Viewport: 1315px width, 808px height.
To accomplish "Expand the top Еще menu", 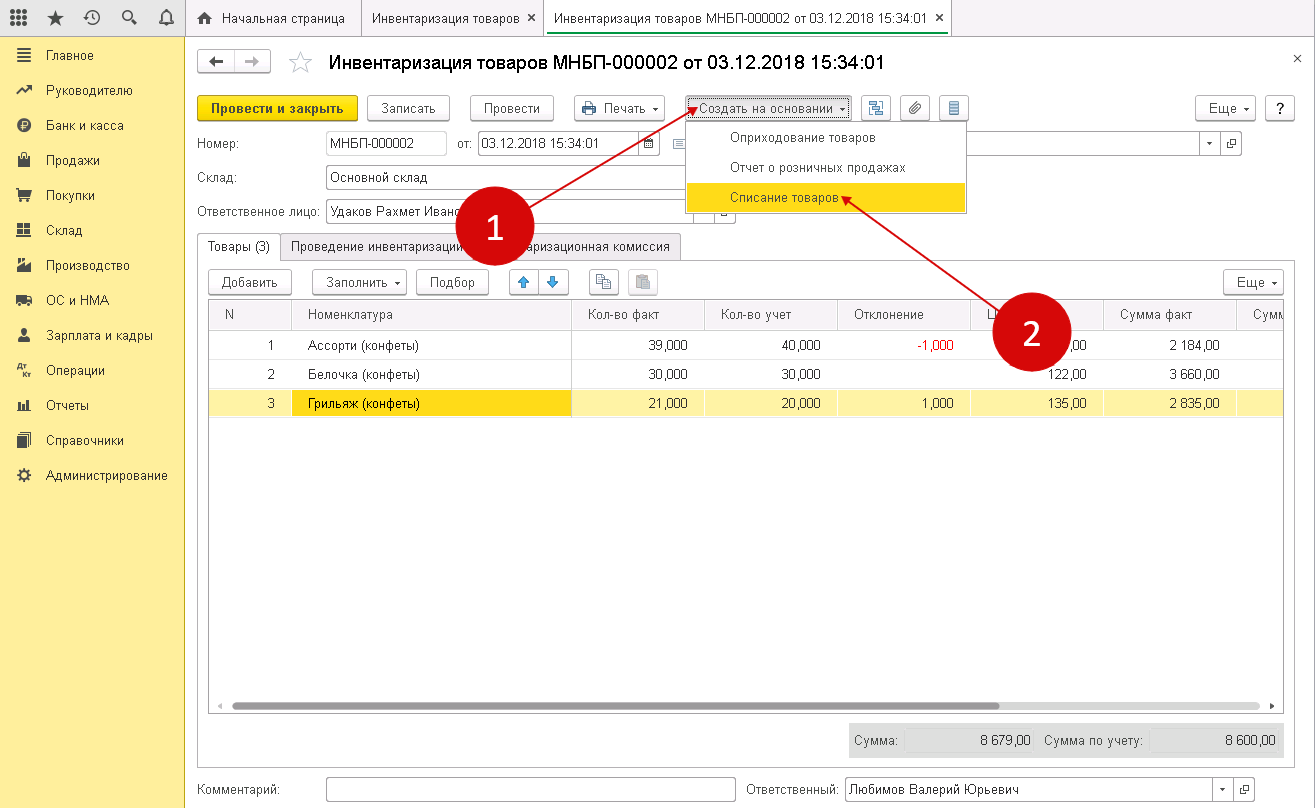I will click(x=1225, y=108).
